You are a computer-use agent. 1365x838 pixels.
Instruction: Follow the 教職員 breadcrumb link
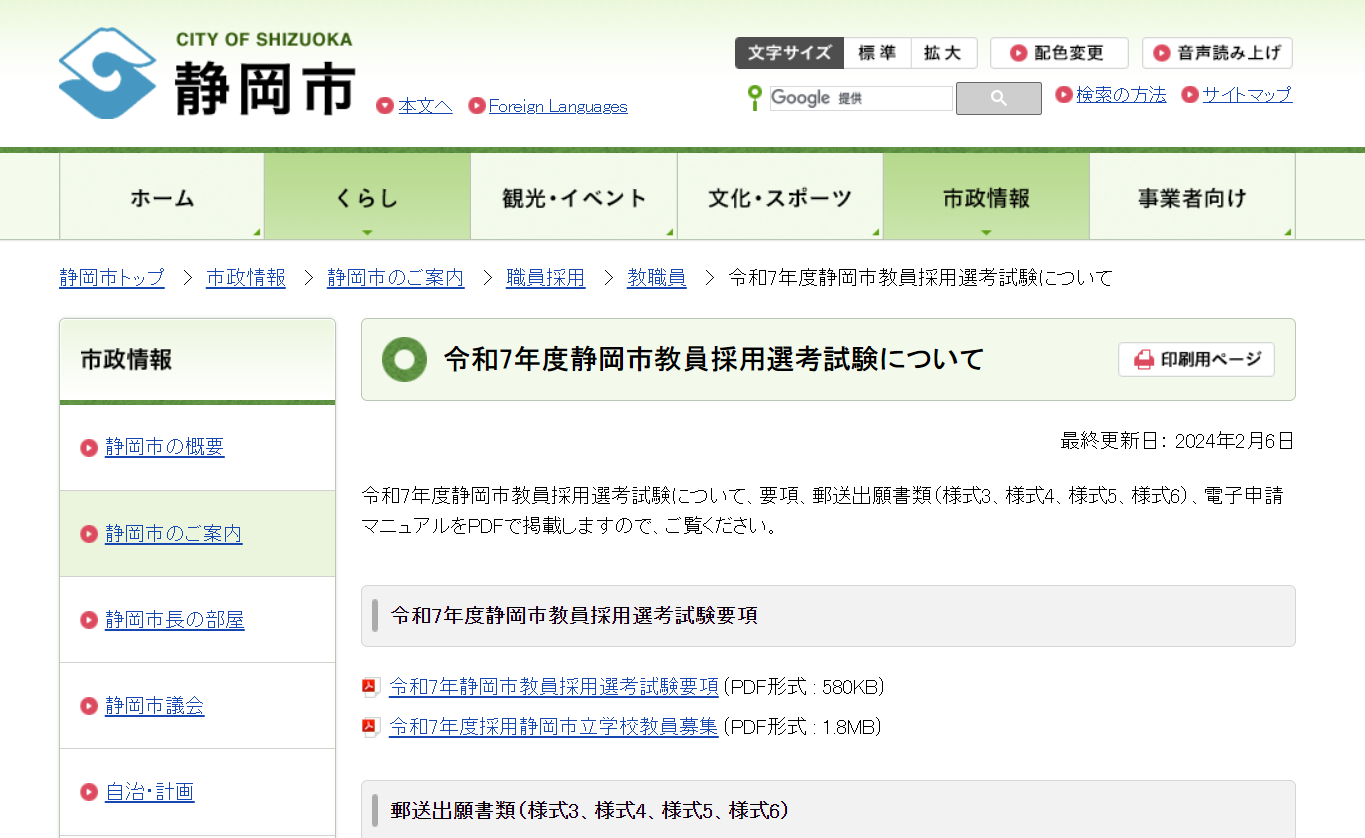(x=657, y=277)
